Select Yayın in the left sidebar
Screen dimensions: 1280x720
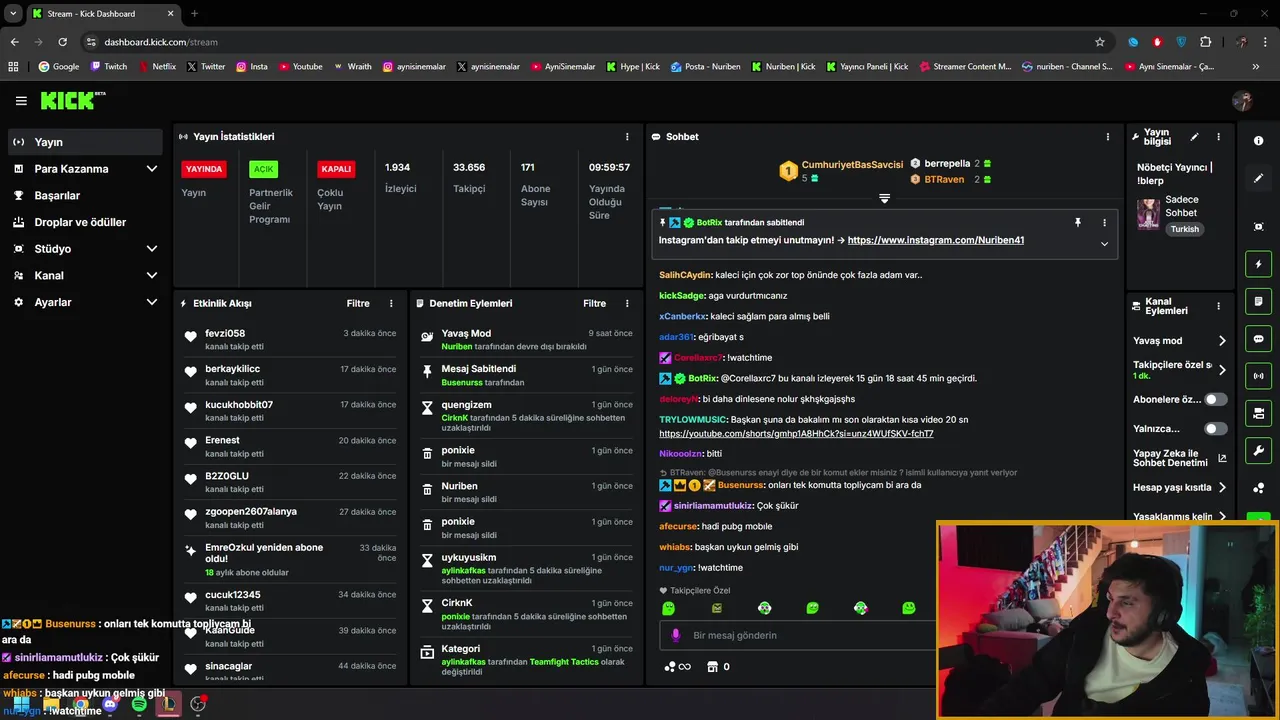[x=85, y=142]
